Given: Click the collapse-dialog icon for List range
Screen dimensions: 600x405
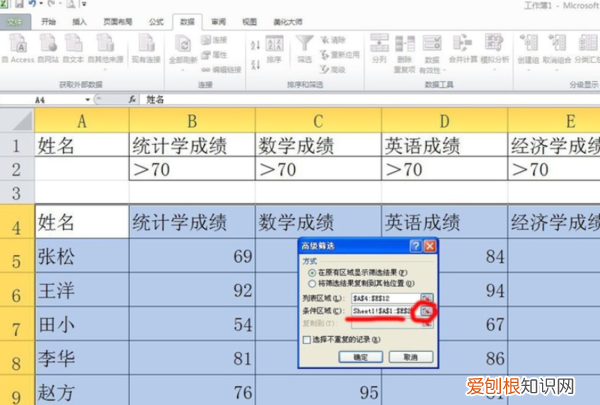Looking at the screenshot, I should point(427,298).
